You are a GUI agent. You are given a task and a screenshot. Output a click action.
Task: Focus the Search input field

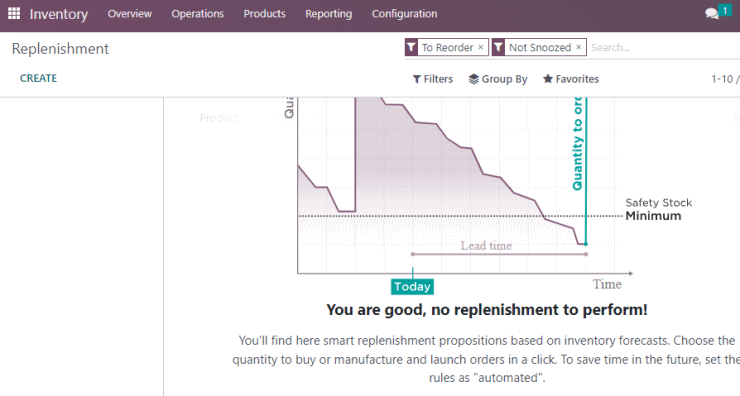[x=664, y=48]
